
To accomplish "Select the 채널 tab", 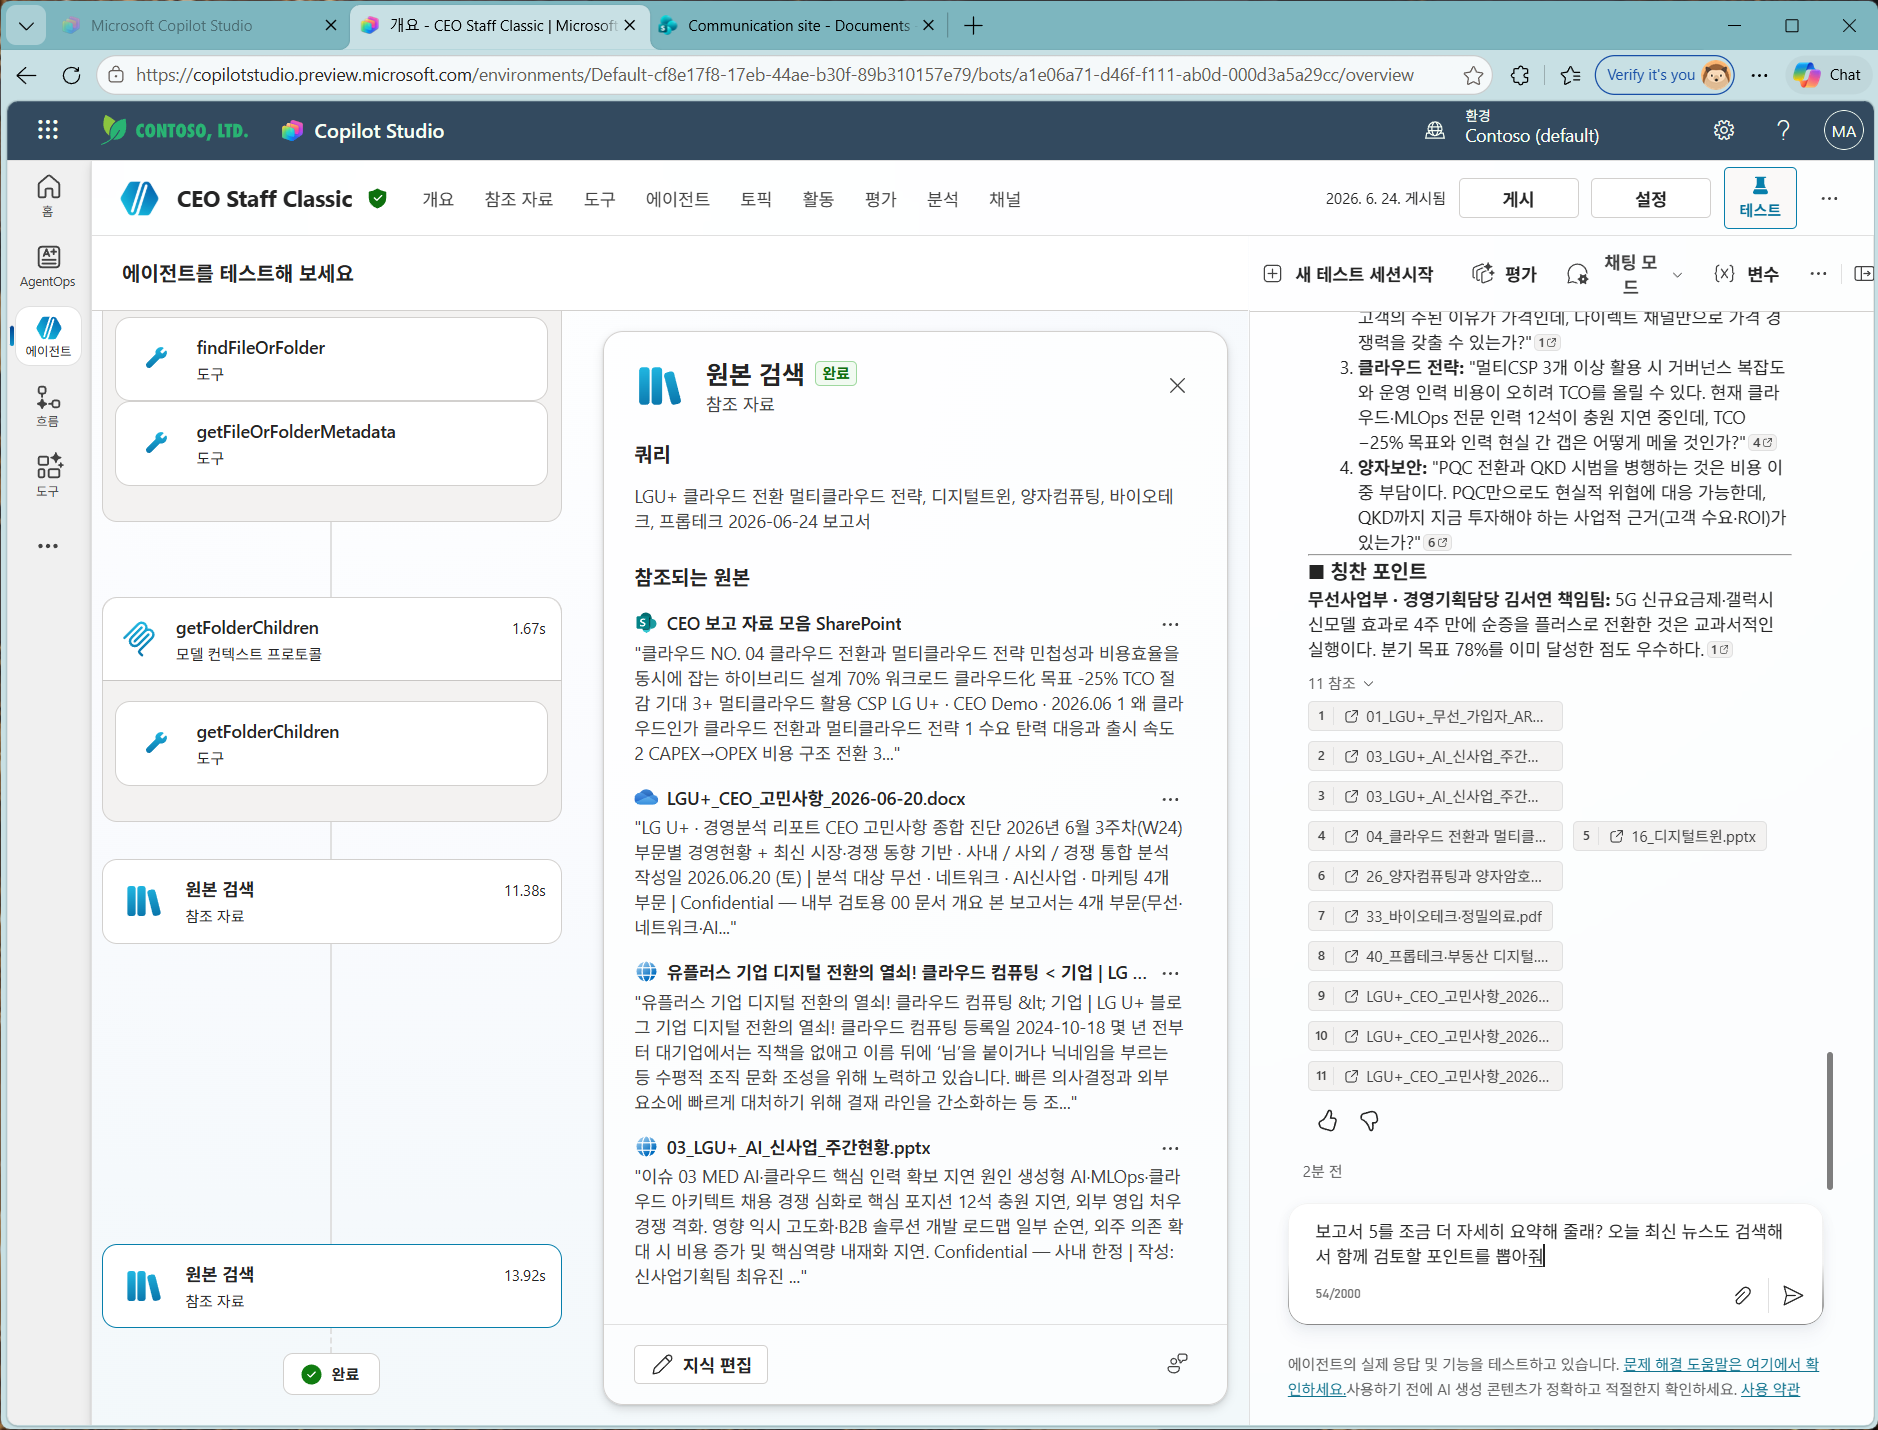I will (x=1005, y=199).
